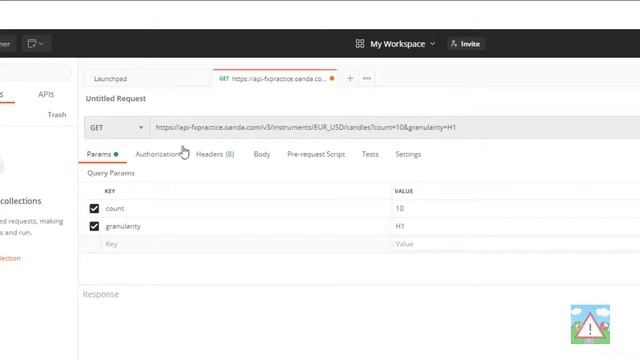The height and width of the screenshot is (360, 640).
Task: Click the Untitled Request title
Action: pos(116,98)
